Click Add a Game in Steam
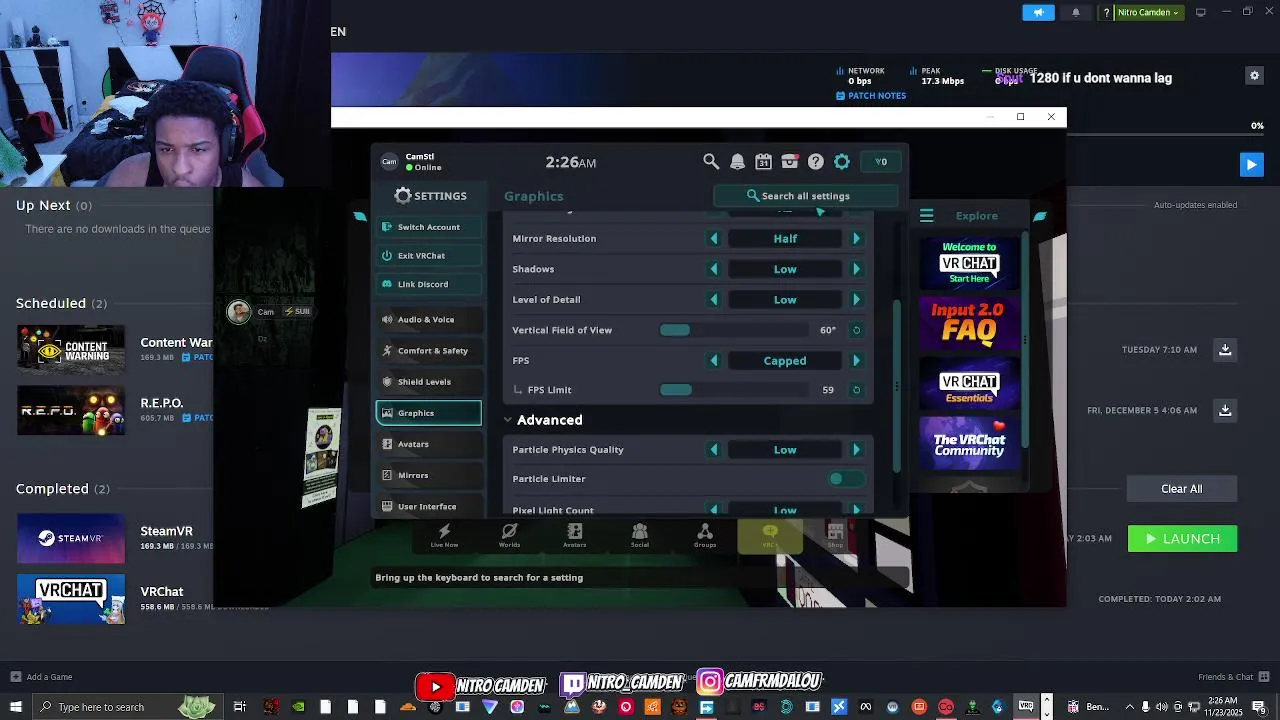Viewport: 1280px width, 720px height. [41, 677]
